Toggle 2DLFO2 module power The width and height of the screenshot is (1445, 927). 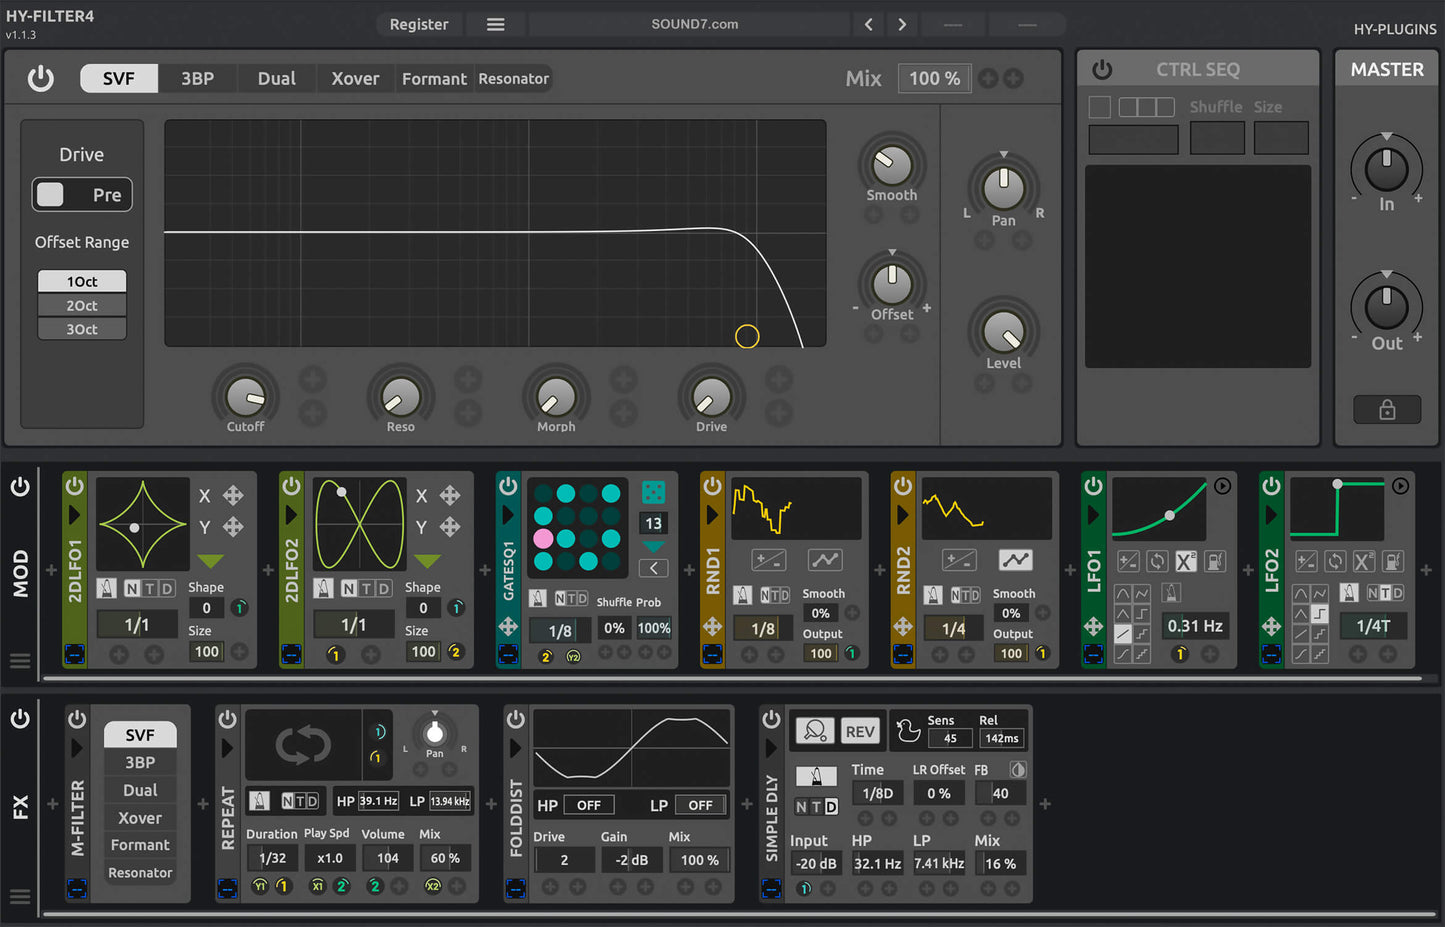click(x=291, y=486)
